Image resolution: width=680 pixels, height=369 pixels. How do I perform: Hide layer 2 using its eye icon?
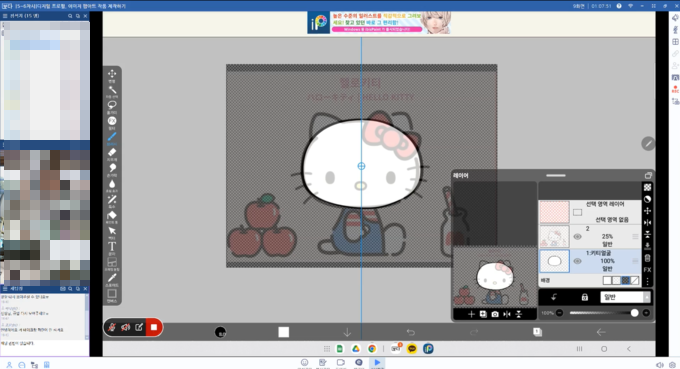pos(577,237)
